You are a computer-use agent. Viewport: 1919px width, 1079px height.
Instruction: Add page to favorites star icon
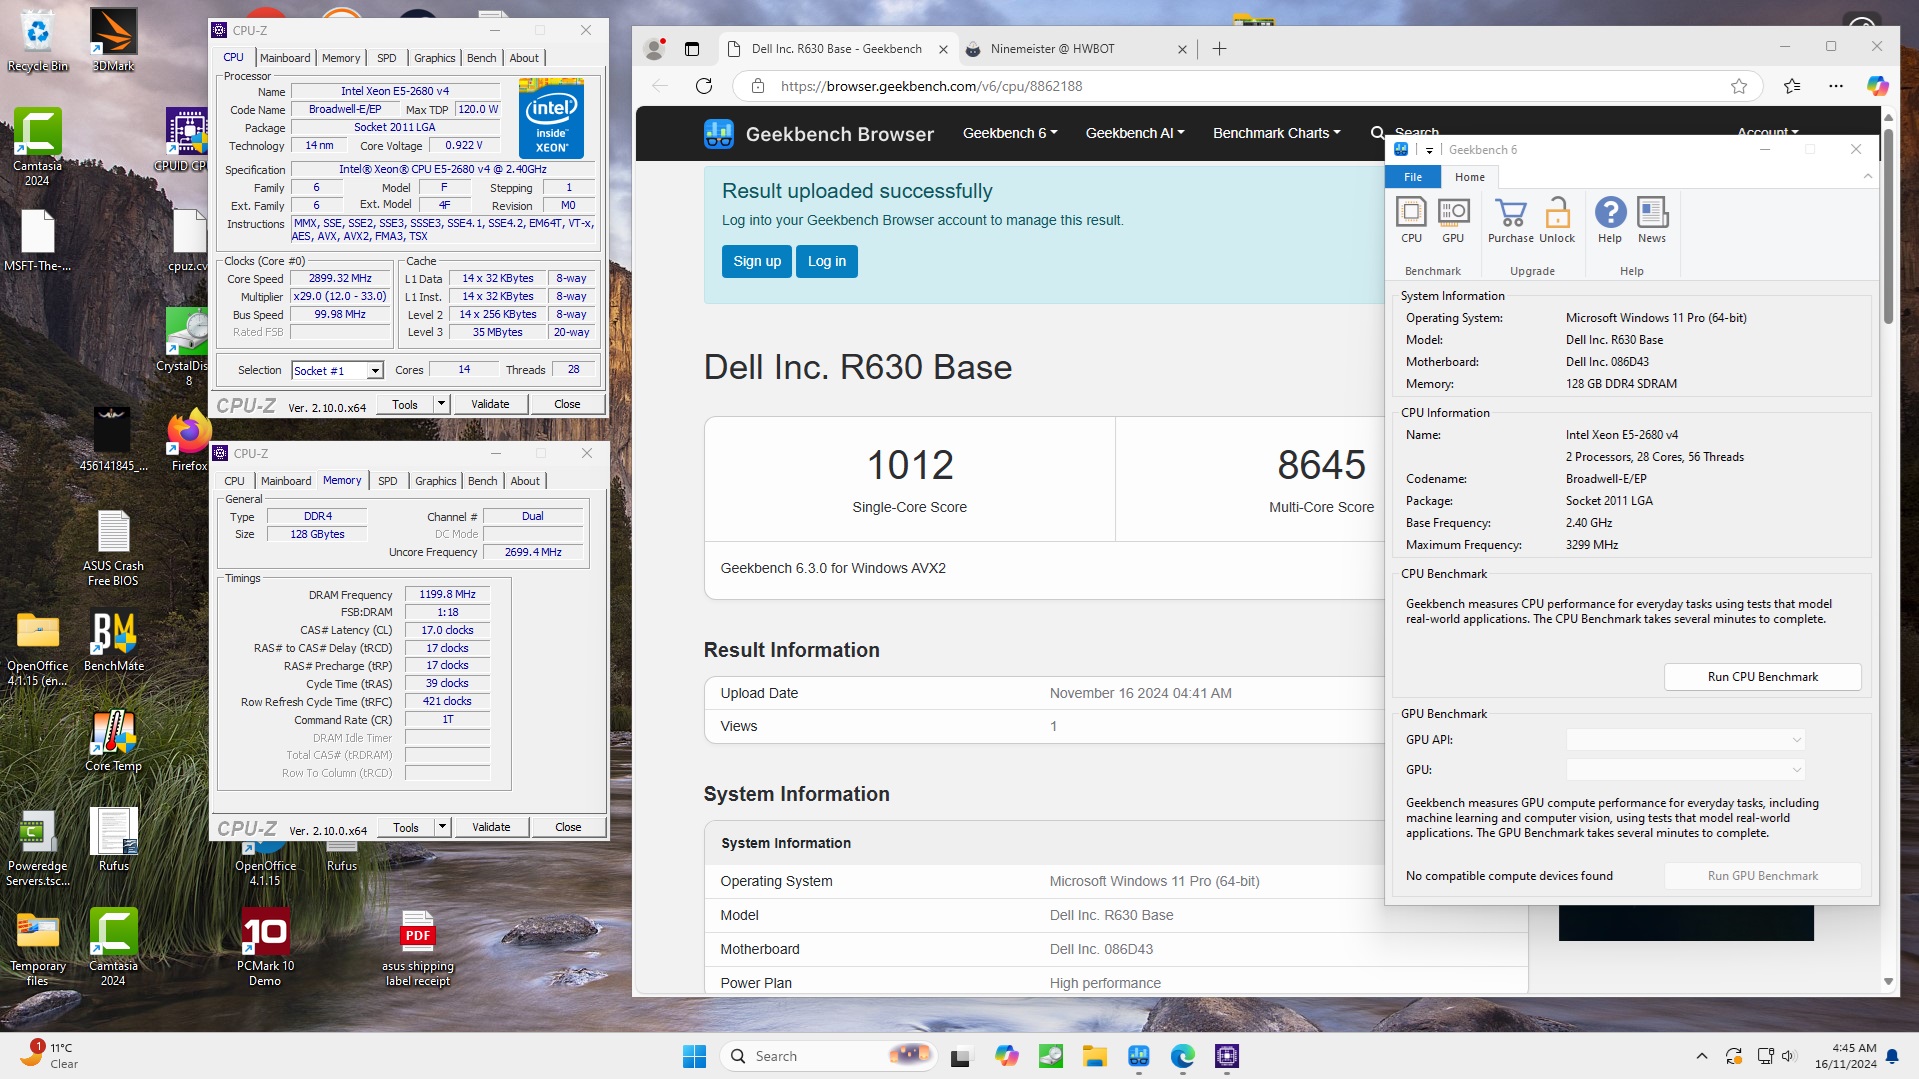[1739, 86]
